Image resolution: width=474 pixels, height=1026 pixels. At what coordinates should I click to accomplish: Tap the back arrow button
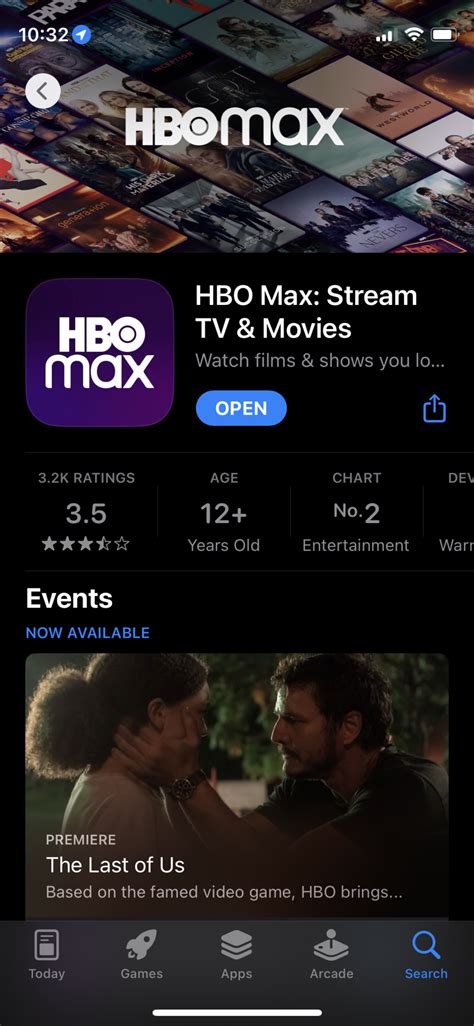(43, 92)
